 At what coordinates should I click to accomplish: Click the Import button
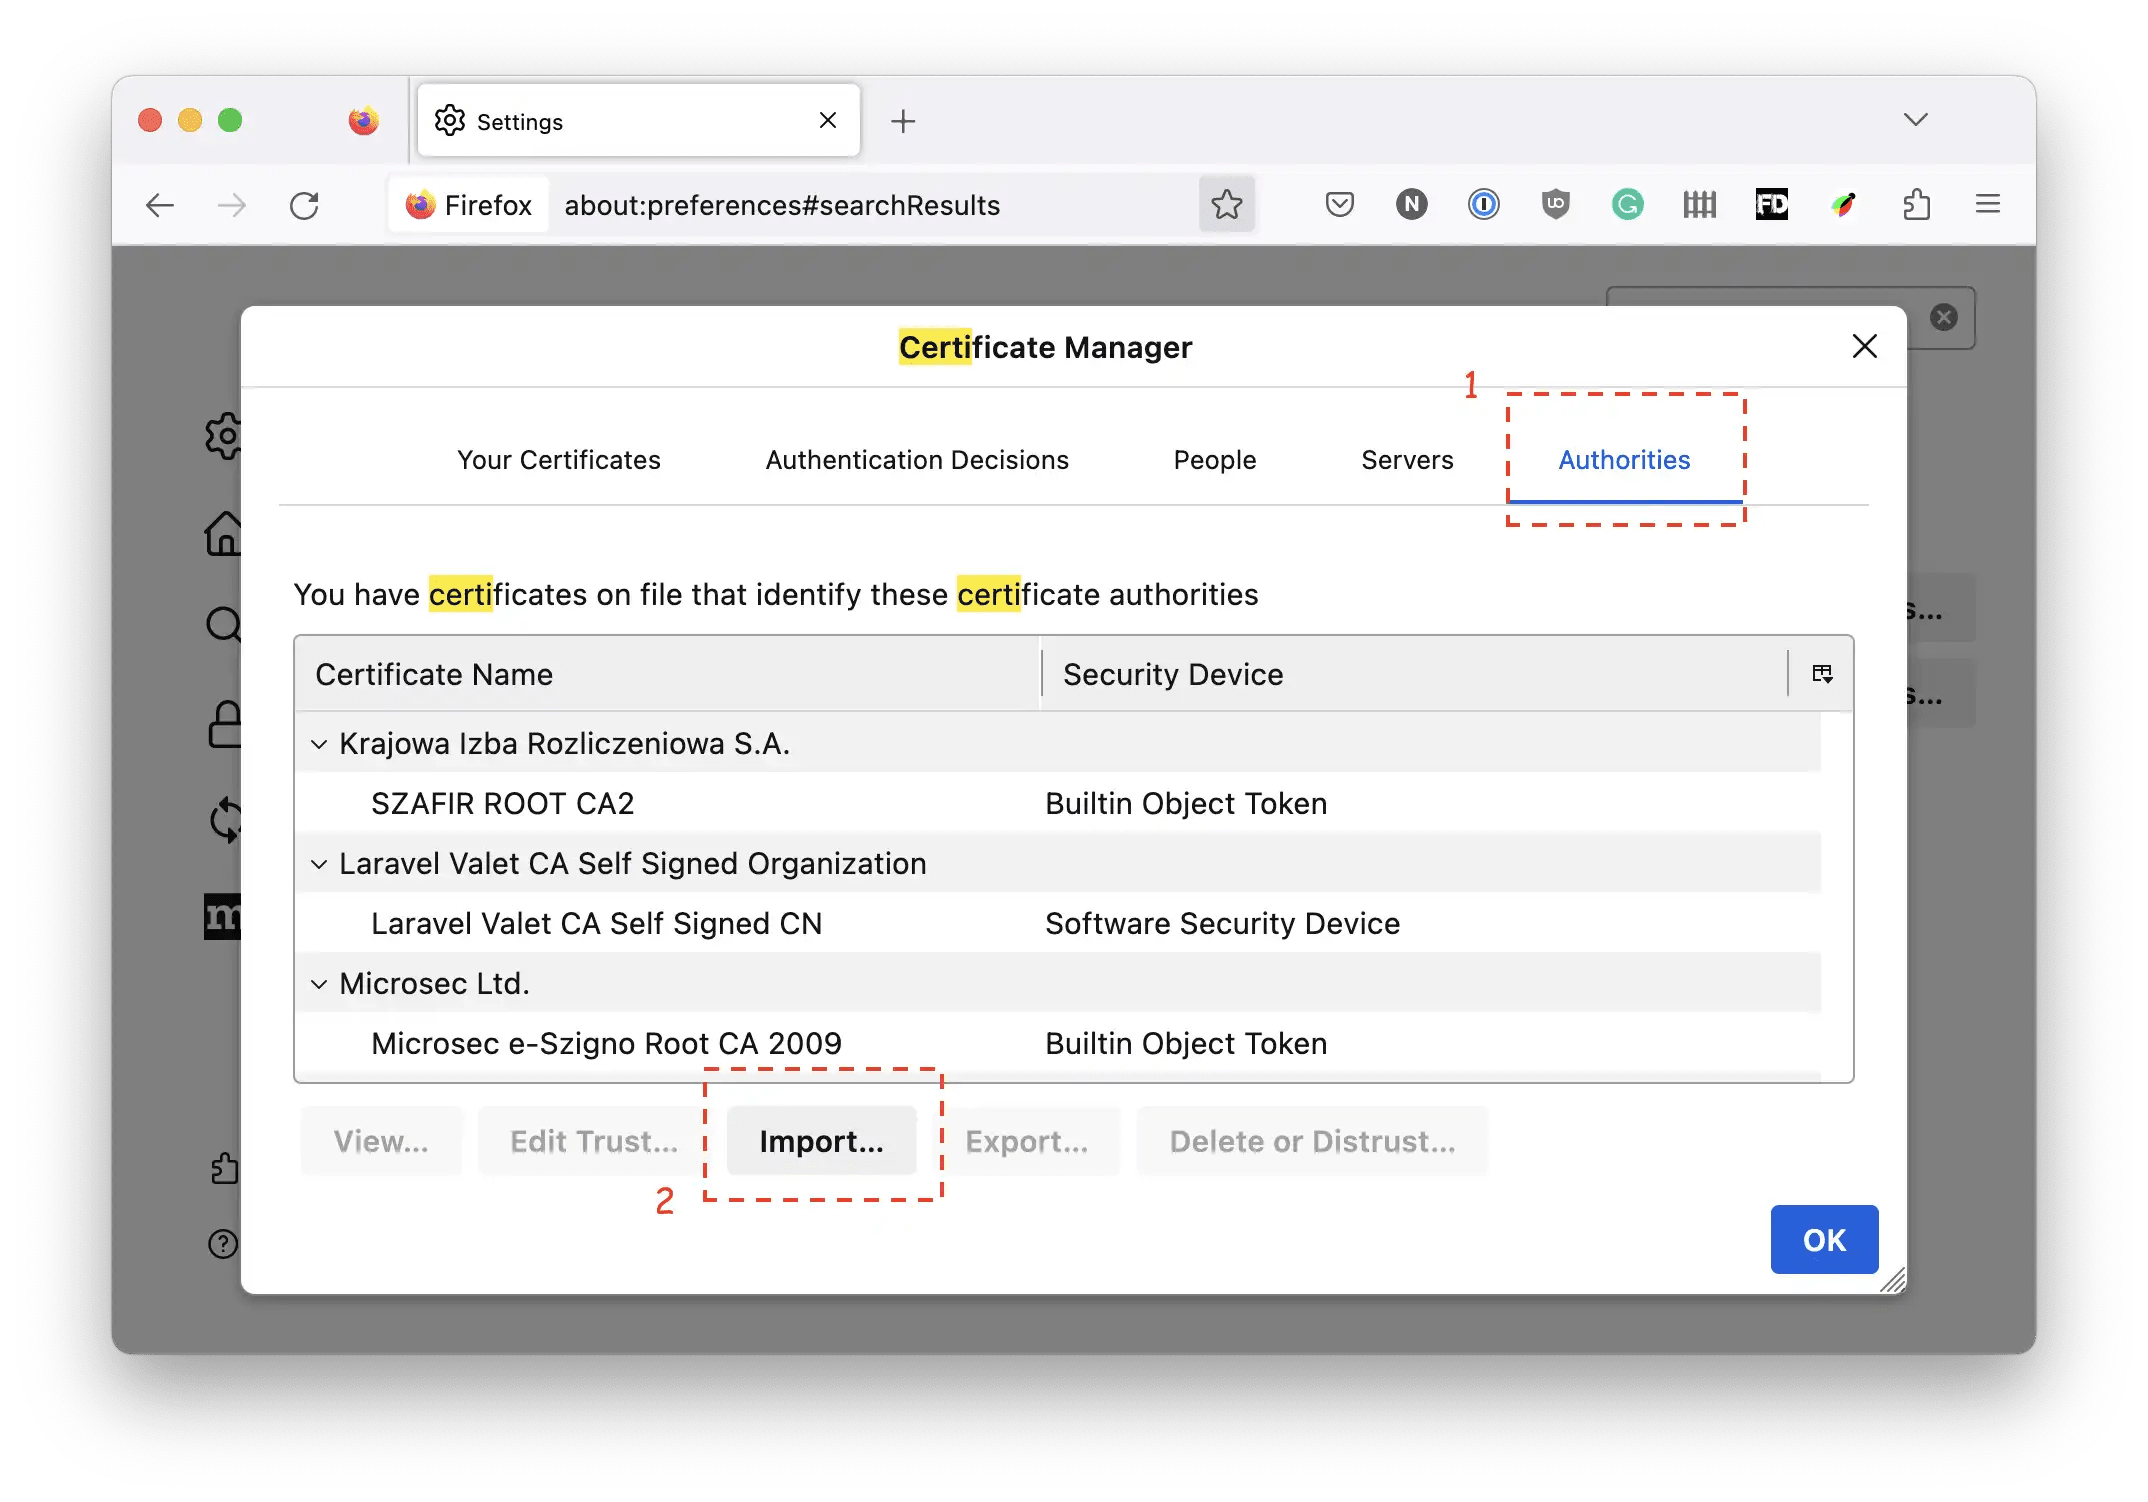pyautogui.click(x=820, y=1140)
